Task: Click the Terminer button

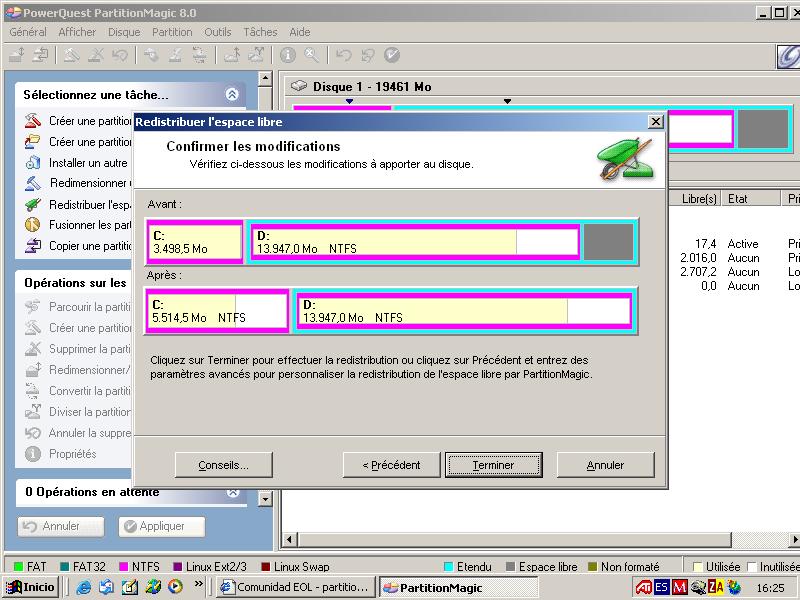Action: (493, 465)
